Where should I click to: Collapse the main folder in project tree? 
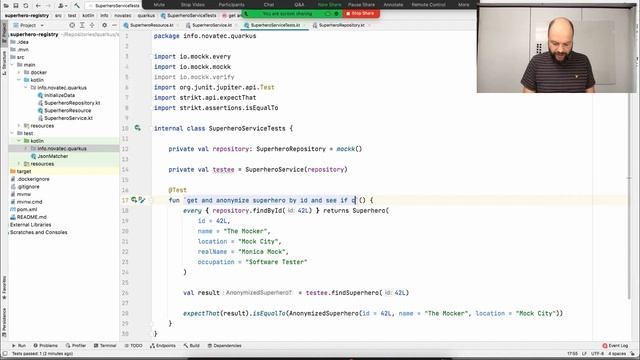point(12,65)
